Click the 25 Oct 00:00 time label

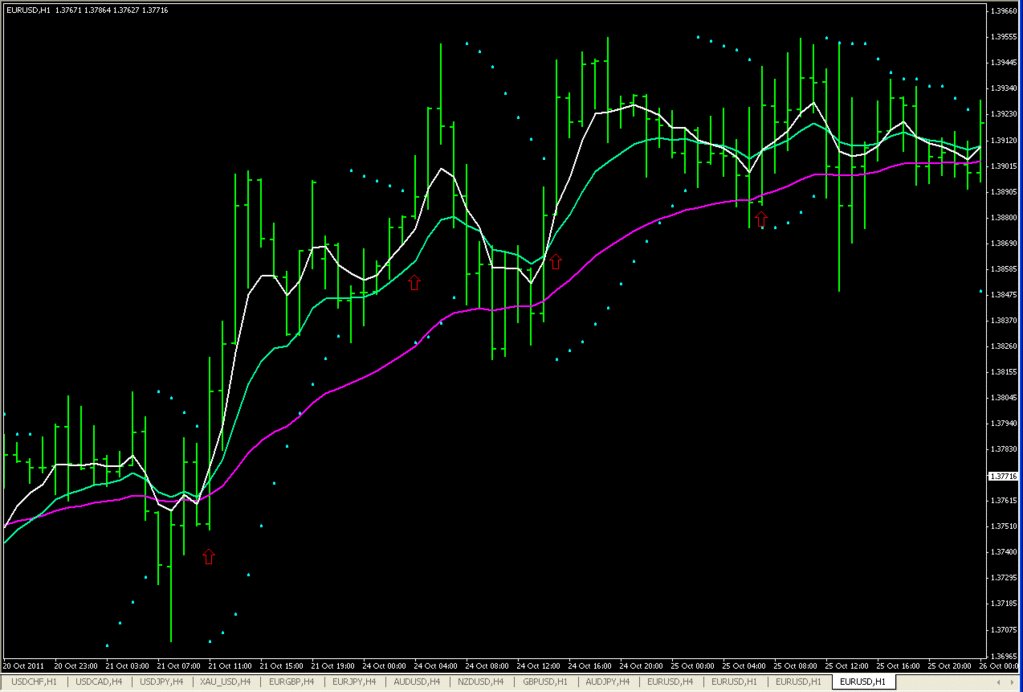tap(694, 667)
